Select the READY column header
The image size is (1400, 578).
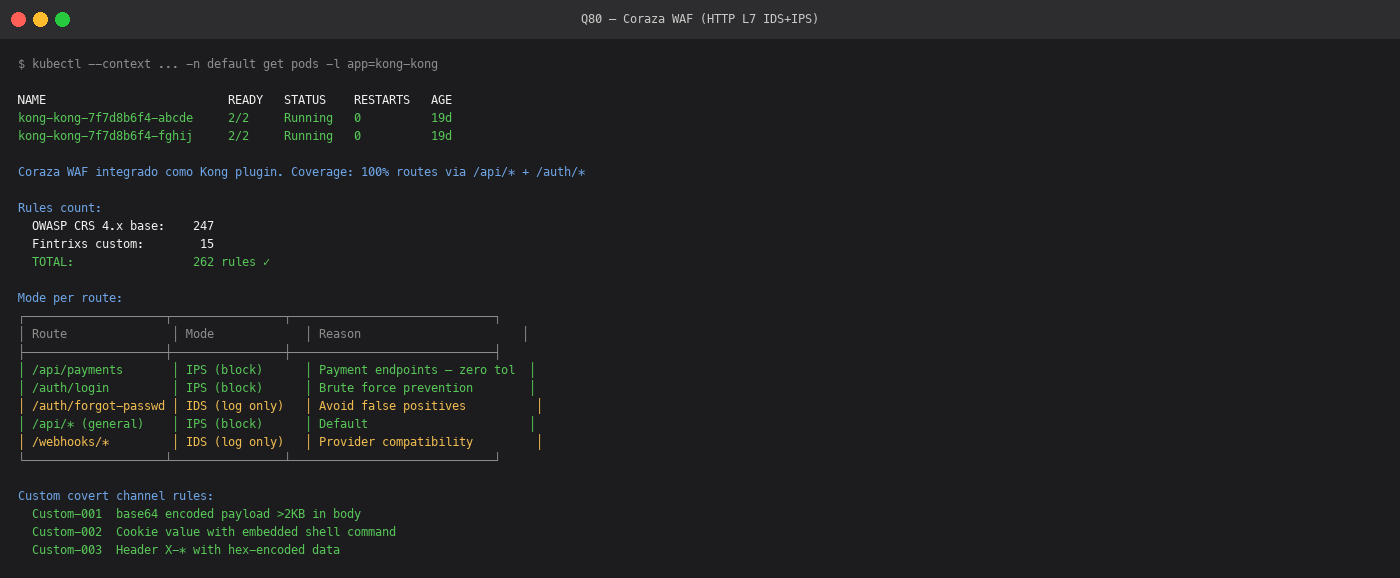tap(245, 100)
